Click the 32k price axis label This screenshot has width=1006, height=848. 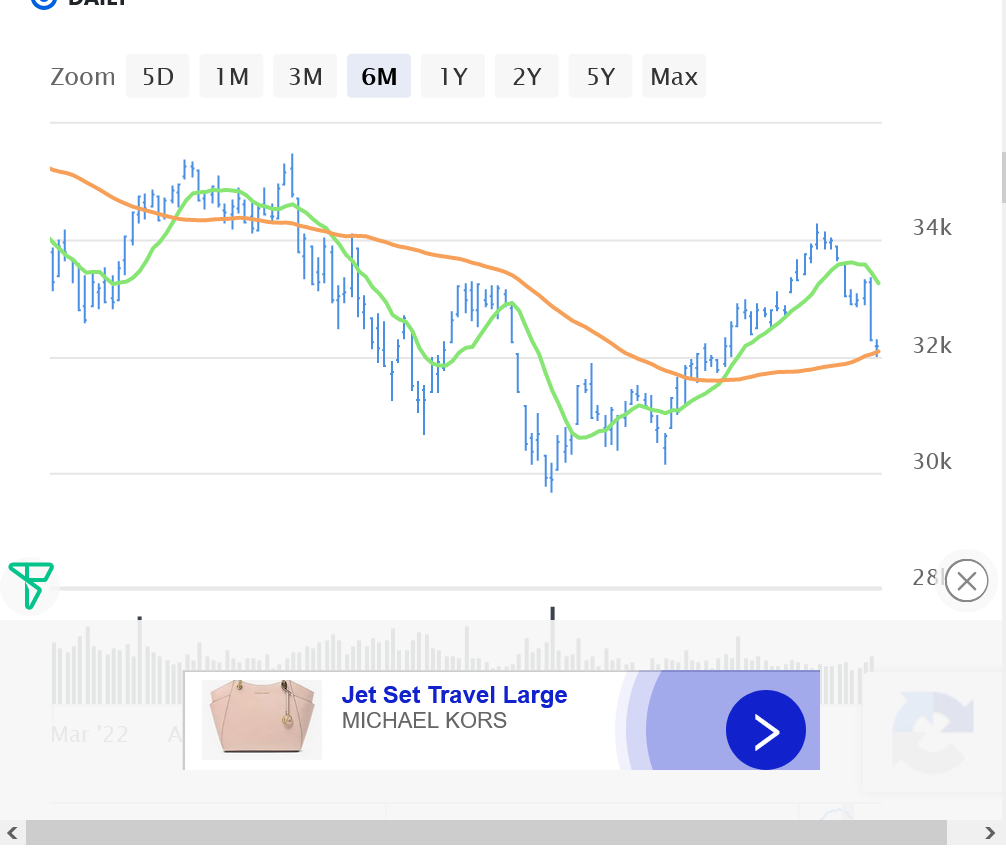[x=932, y=346]
